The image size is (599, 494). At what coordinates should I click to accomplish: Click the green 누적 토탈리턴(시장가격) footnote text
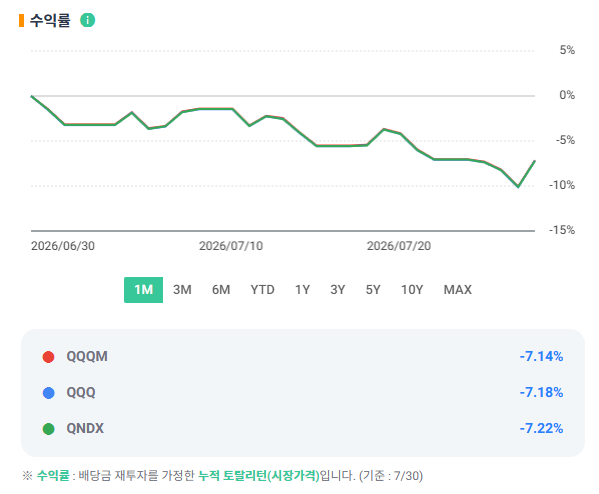pos(259,476)
